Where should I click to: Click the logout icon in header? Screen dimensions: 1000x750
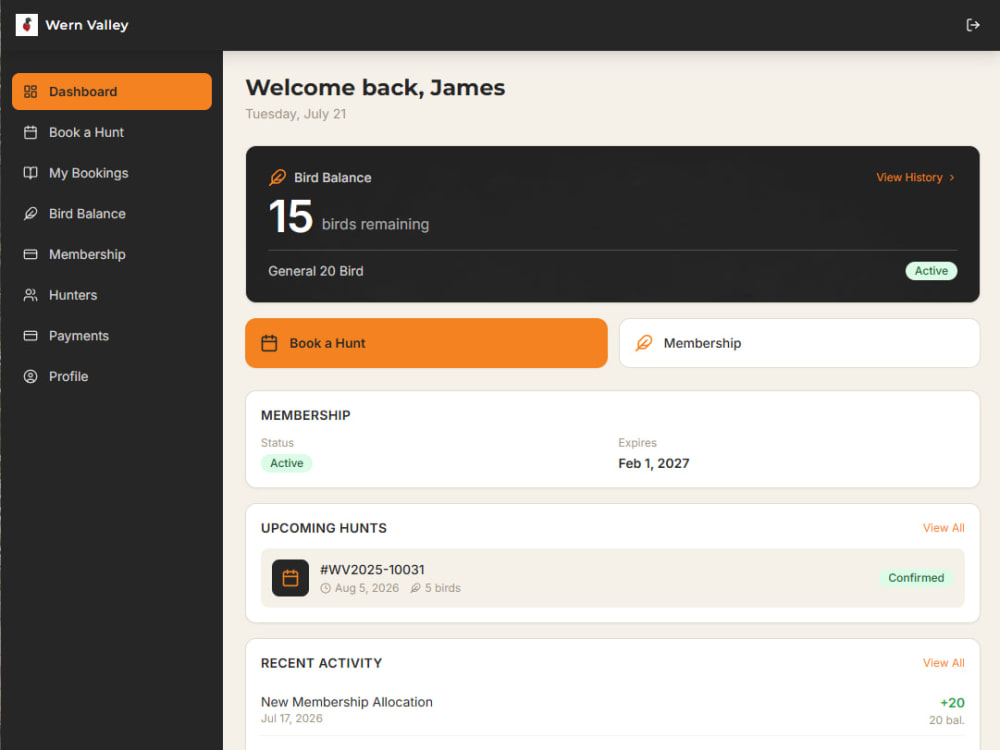pos(973,25)
